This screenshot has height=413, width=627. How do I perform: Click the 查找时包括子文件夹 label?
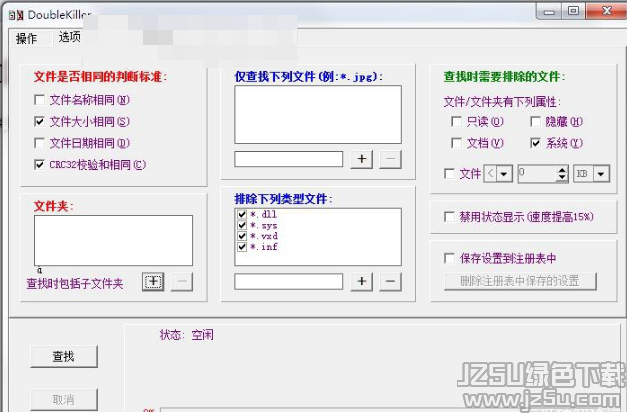tap(75, 283)
